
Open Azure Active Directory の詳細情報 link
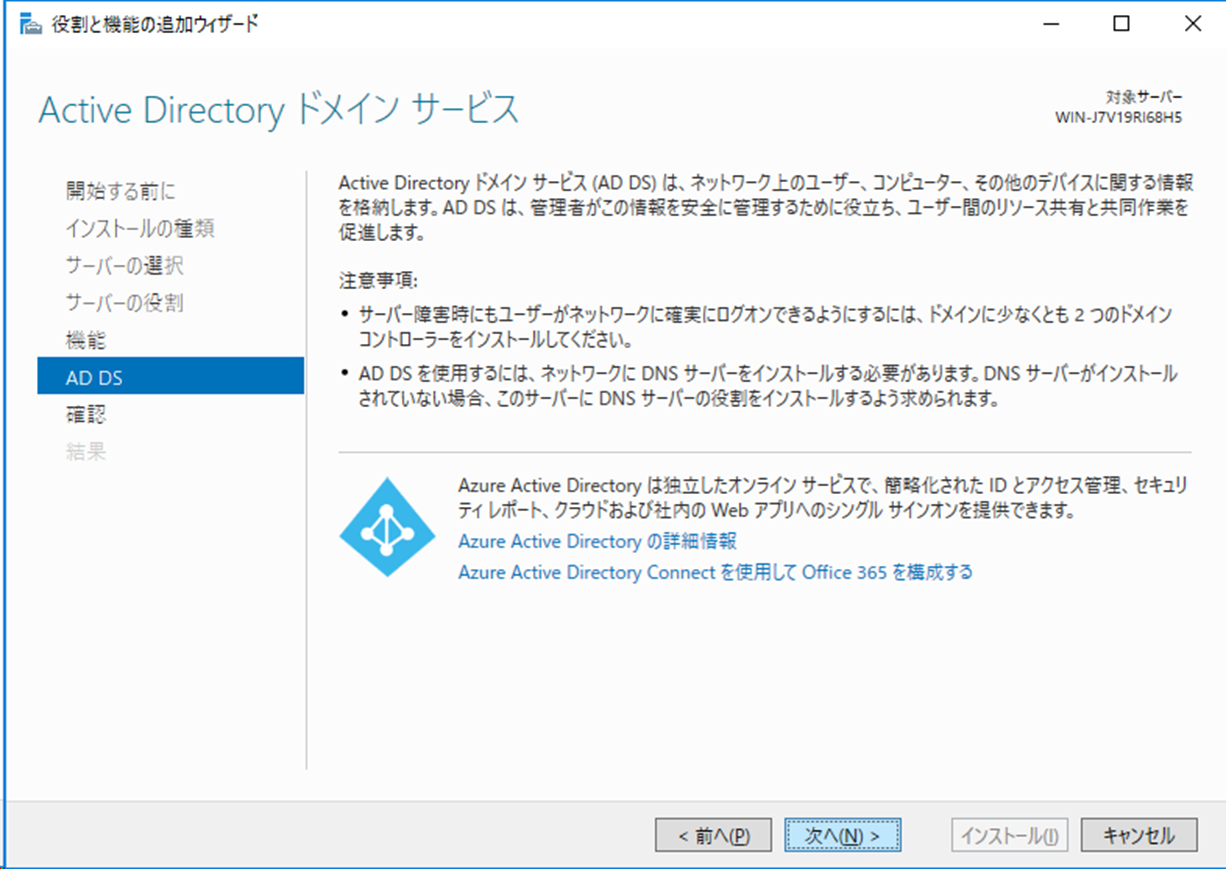[x=597, y=541]
